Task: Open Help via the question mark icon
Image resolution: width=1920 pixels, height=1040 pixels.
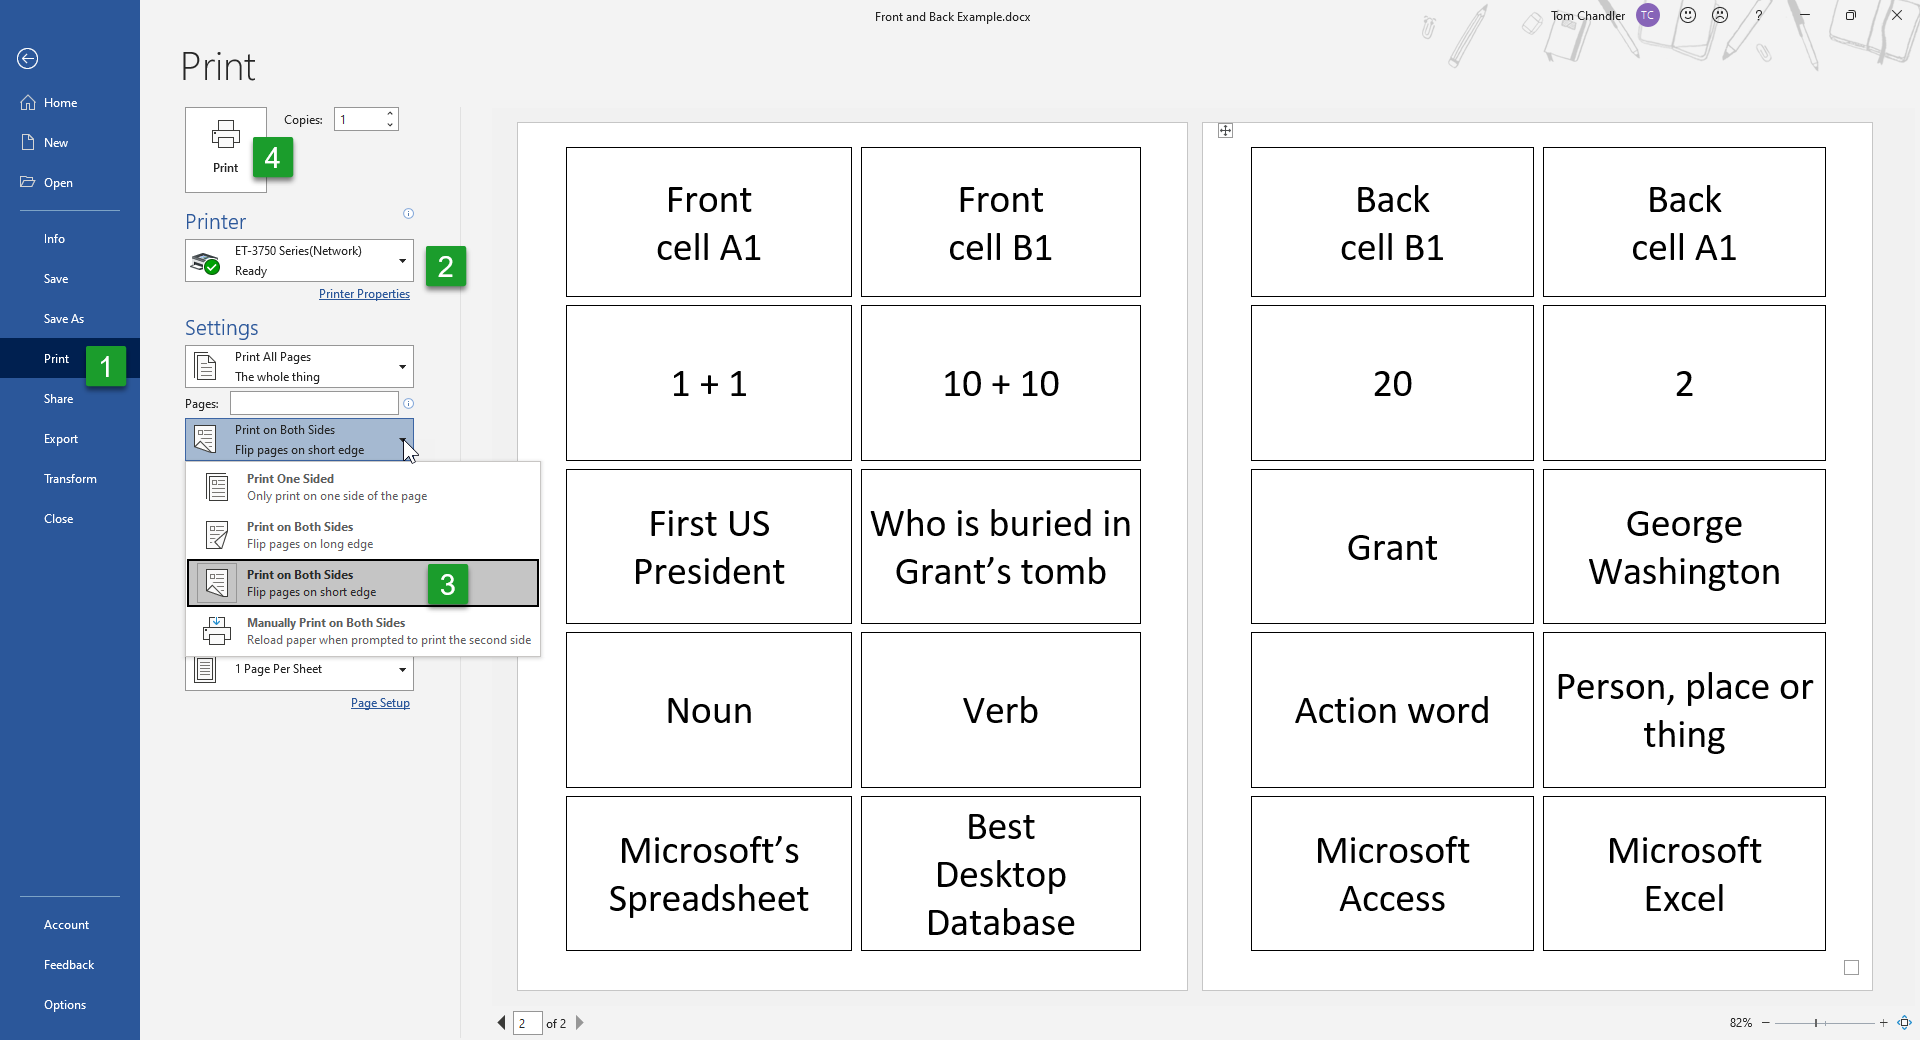Action: 1757,15
